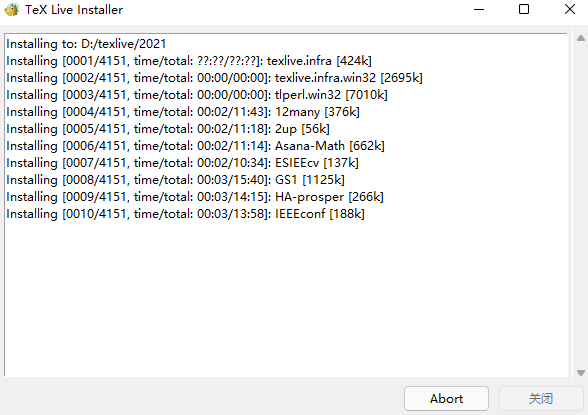Click the 12many [376k] log line
588x415 pixels.
(183, 112)
